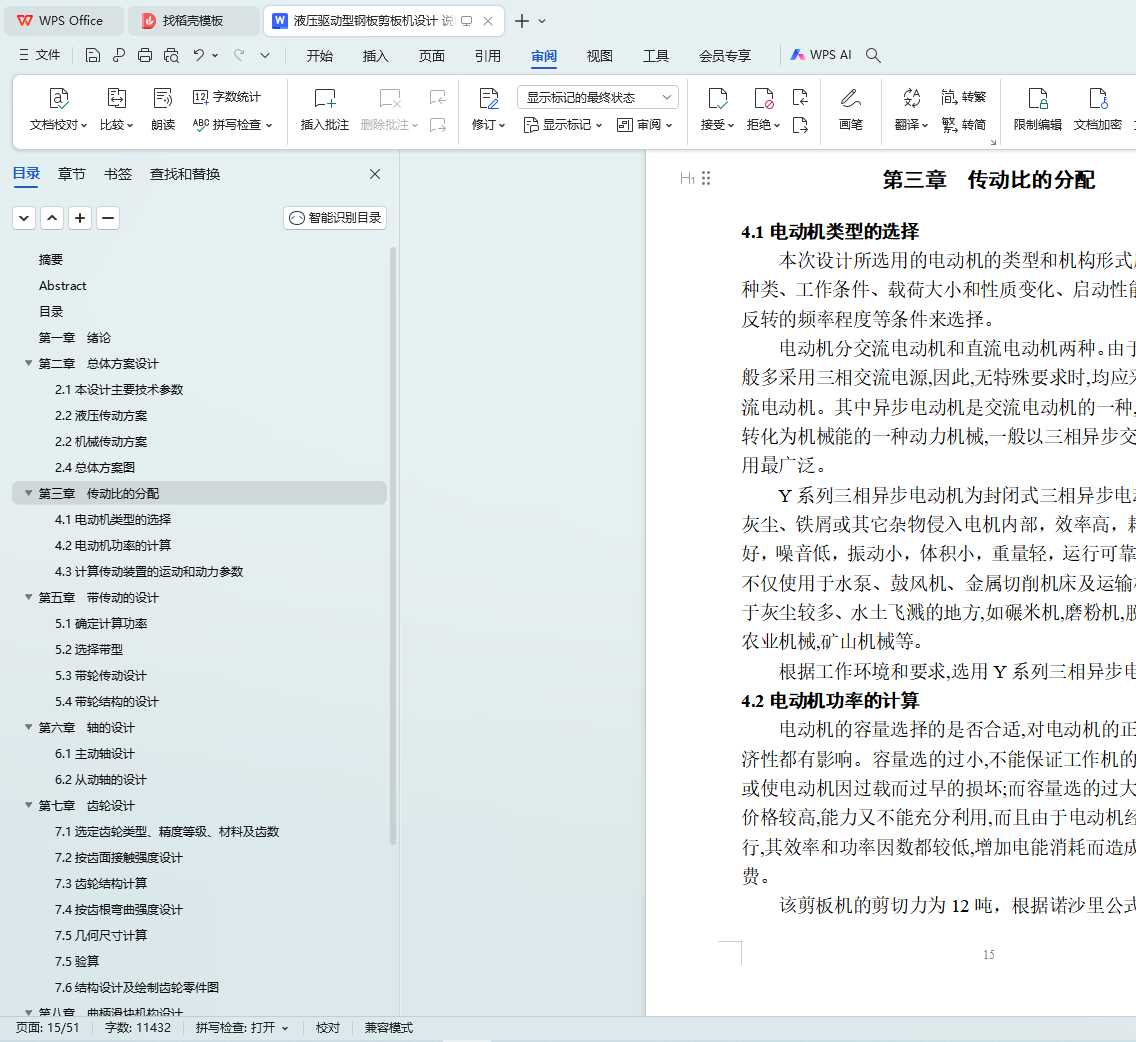Screen dimensions: 1136x1042
Task: Click the H1 heading drag handle in document
Action: 706,178
